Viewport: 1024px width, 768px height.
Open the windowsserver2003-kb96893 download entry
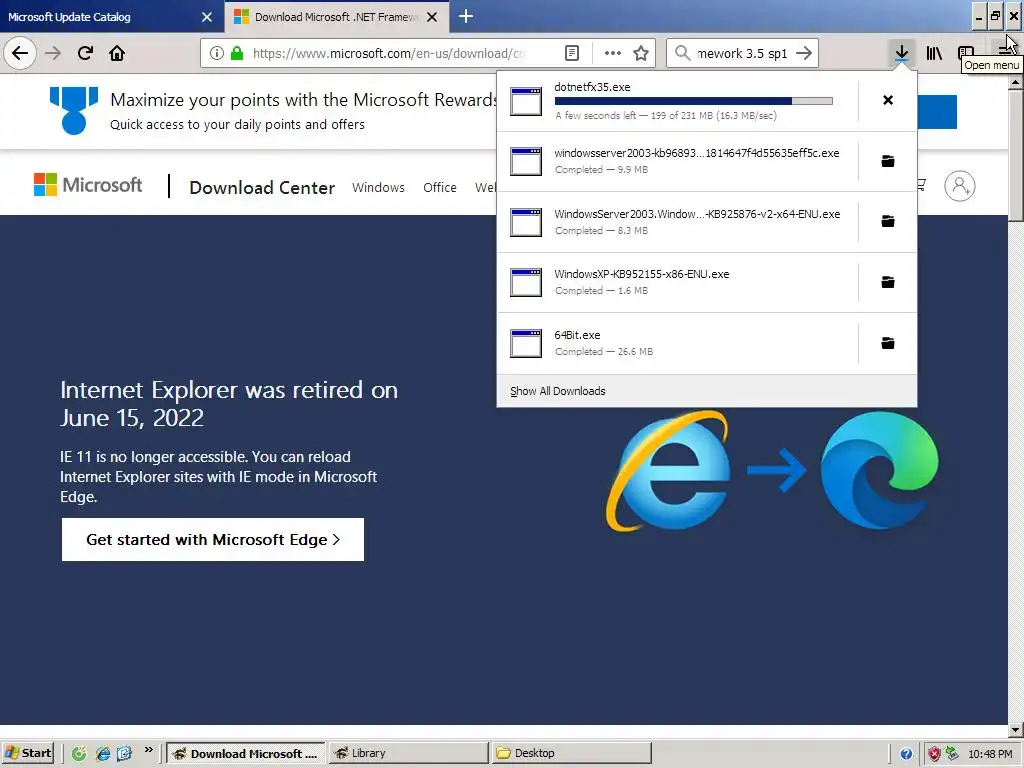pos(677,161)
